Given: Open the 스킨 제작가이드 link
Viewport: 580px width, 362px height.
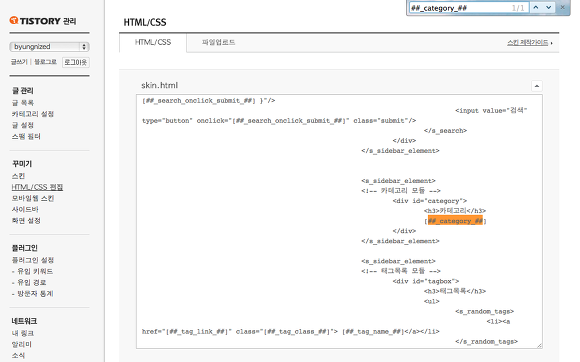Looking at the screenshot, I should [x=529, y=43].
